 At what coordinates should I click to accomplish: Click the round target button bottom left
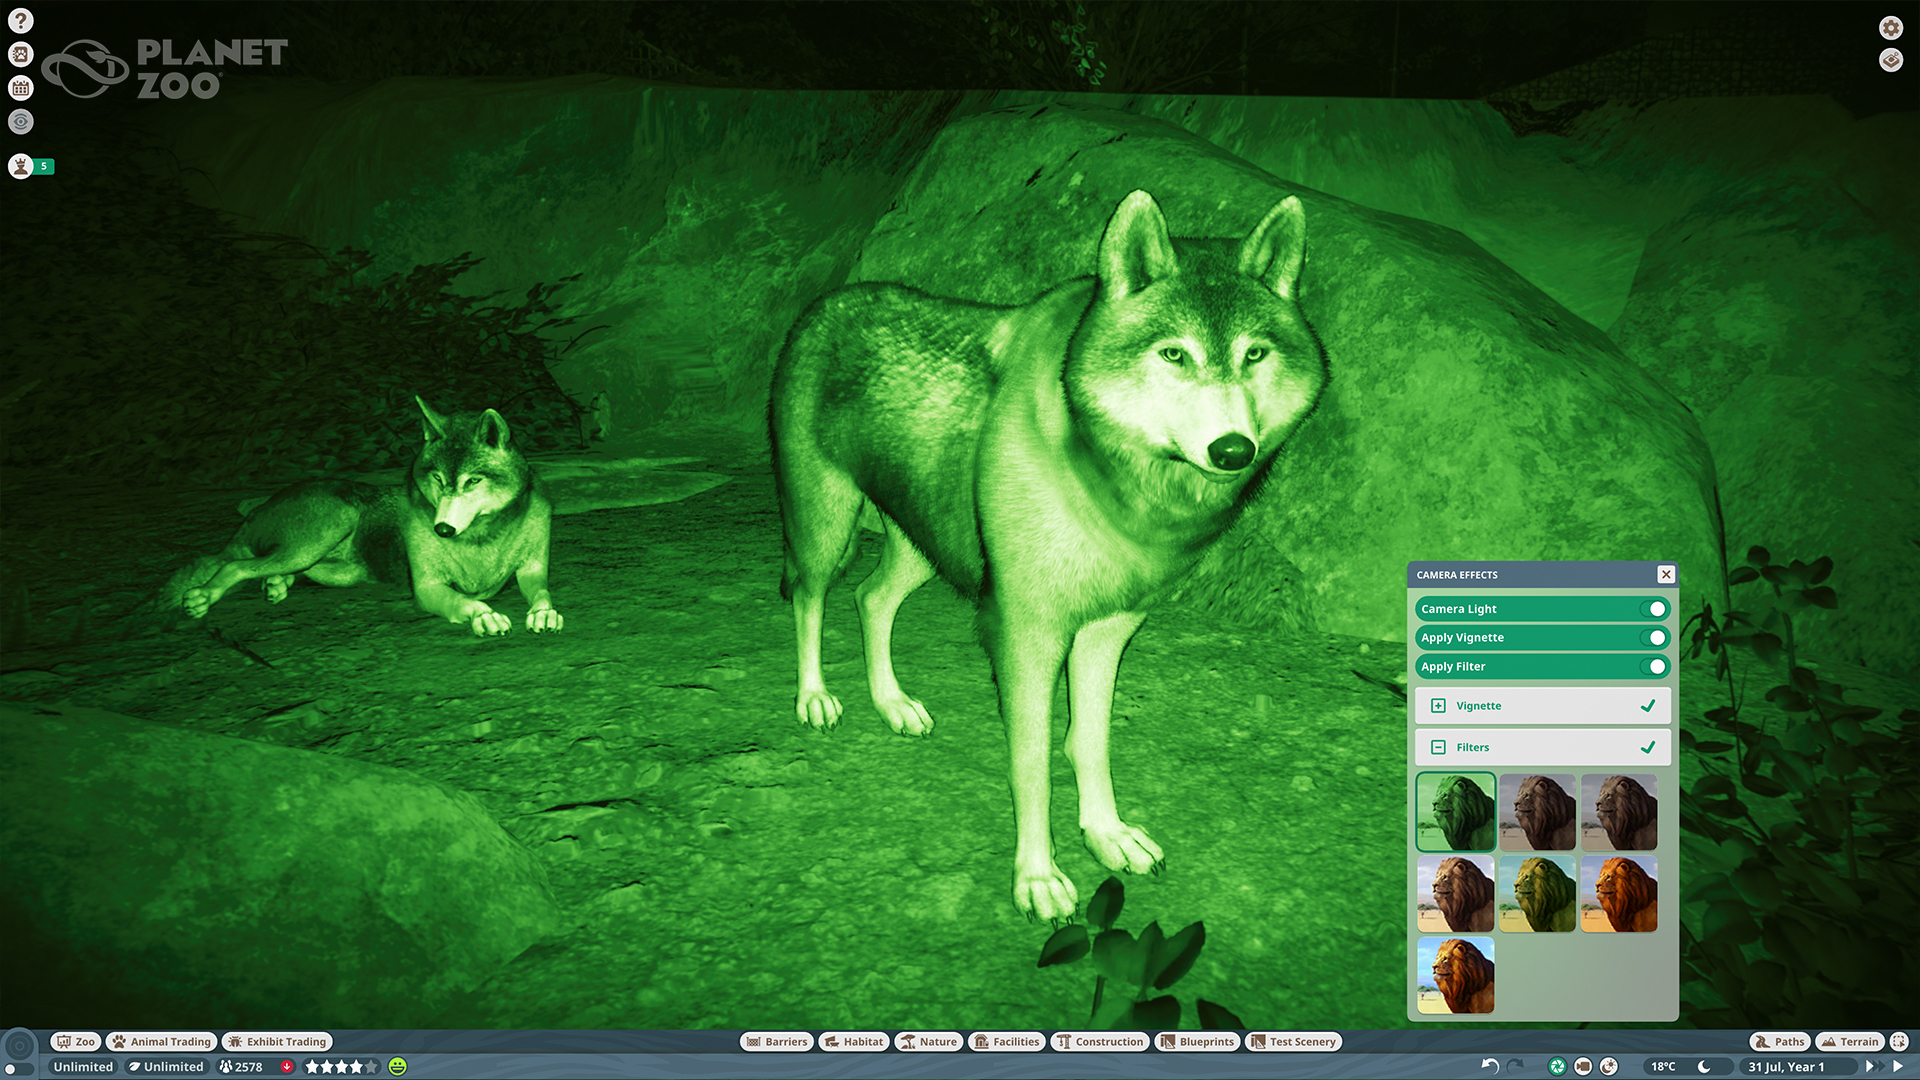pyautogui.click(x=19, y=1046)
